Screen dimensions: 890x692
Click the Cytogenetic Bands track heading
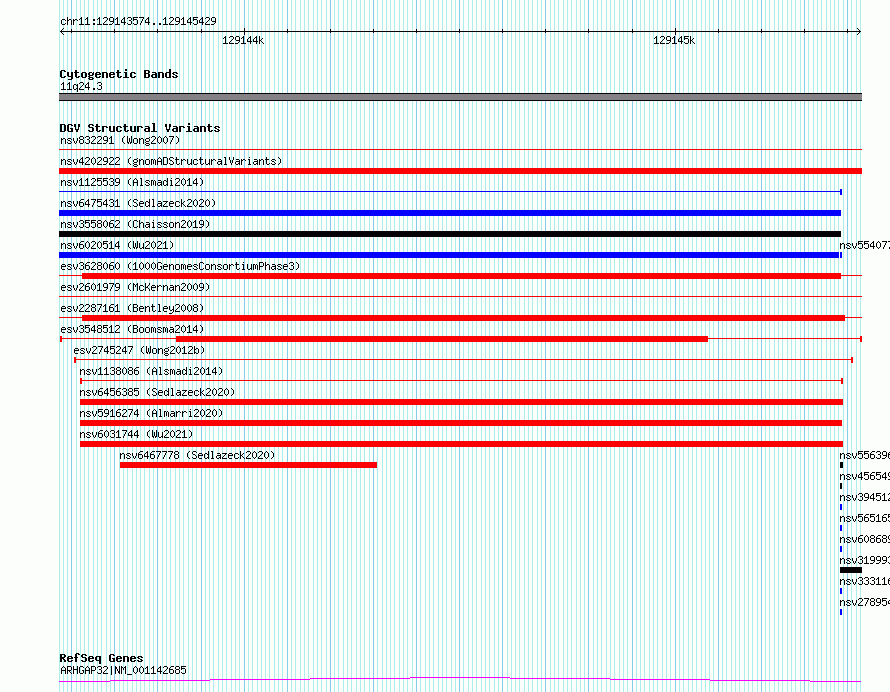point(119,74)
